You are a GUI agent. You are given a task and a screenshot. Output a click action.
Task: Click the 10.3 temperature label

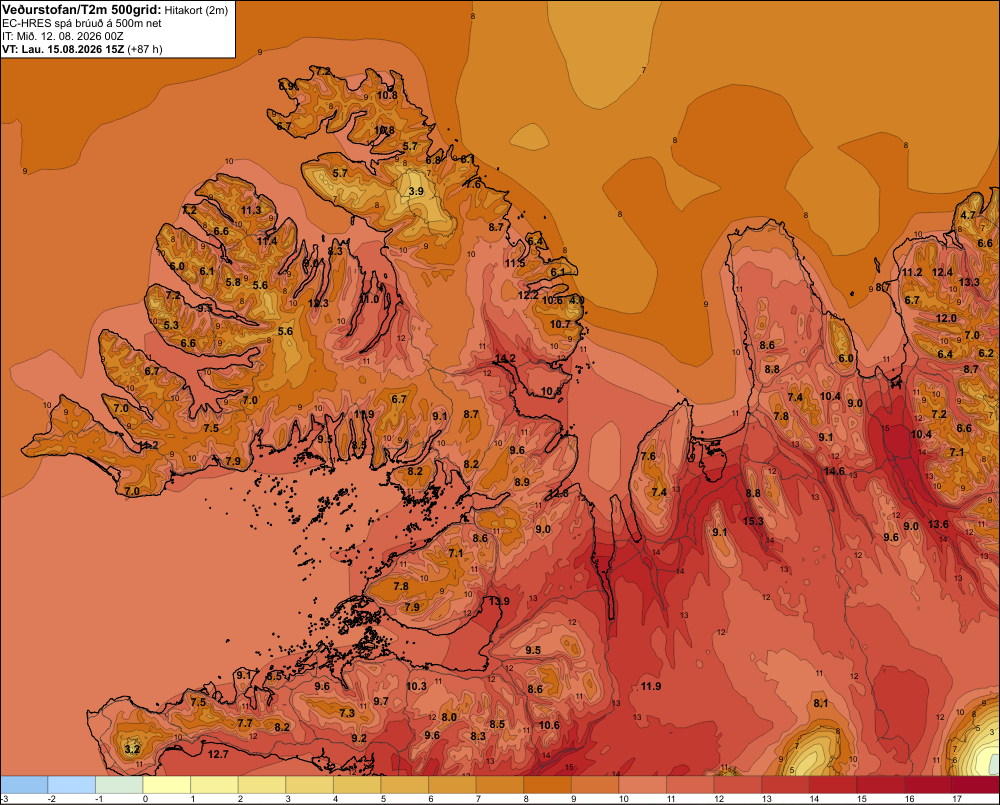(416, 686)
